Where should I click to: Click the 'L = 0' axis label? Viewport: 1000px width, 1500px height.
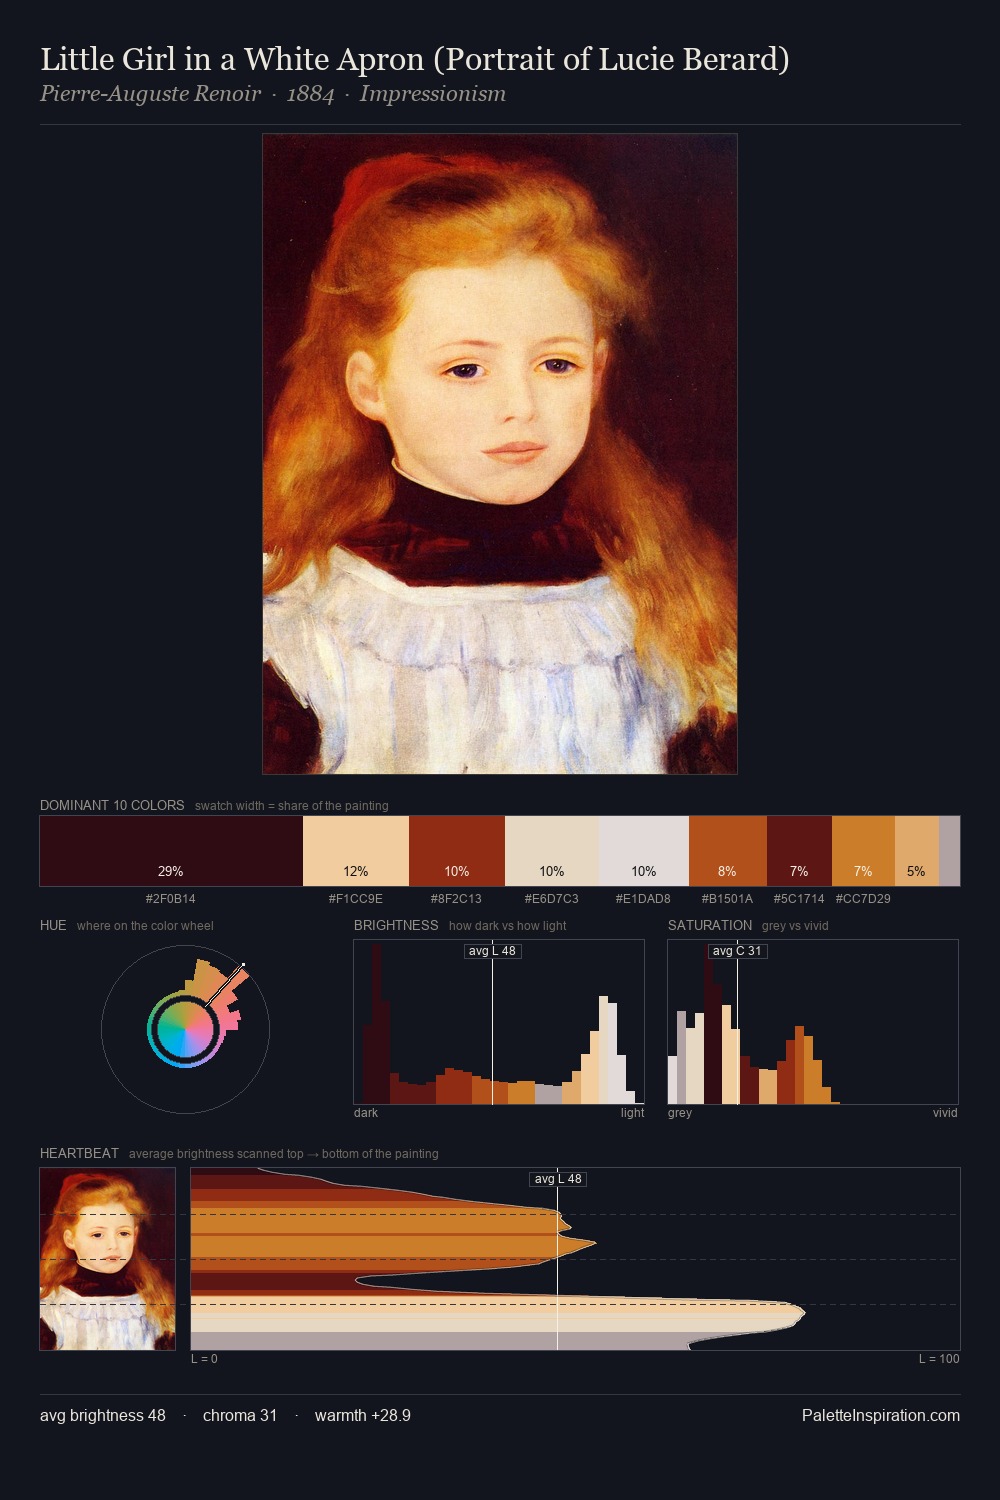click(x=204, y=1359)
